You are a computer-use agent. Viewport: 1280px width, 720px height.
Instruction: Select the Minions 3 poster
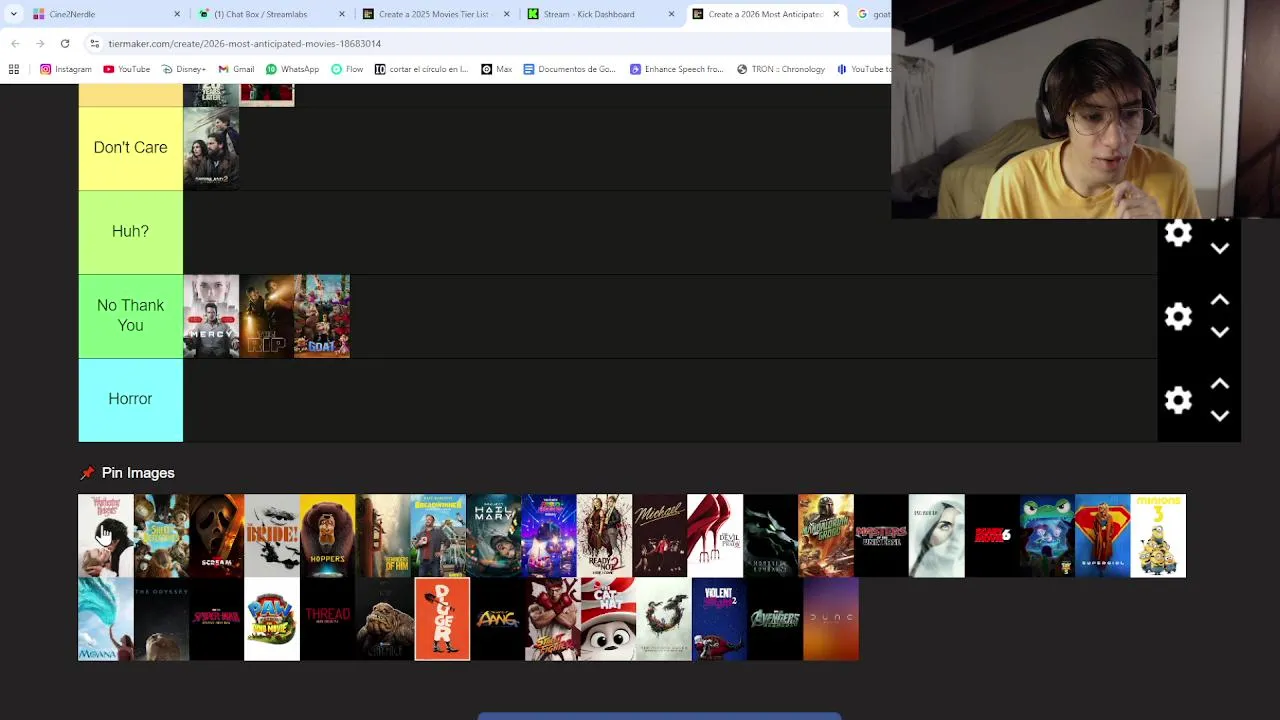tap(1158, 536)
